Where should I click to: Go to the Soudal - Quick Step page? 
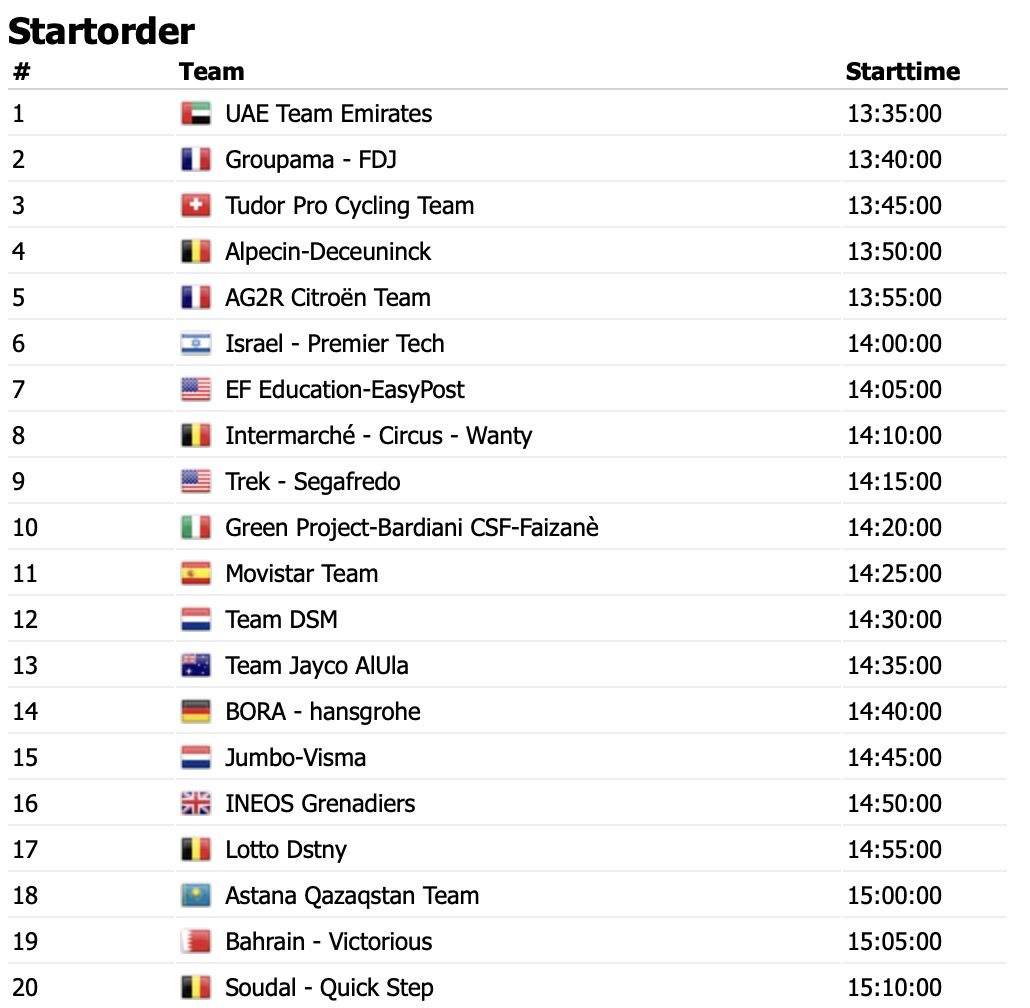click(x=329, y=988)
